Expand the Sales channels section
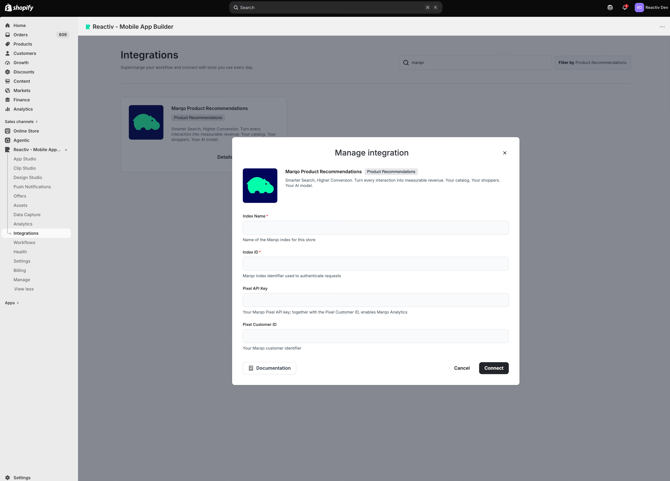 (21, 122)
